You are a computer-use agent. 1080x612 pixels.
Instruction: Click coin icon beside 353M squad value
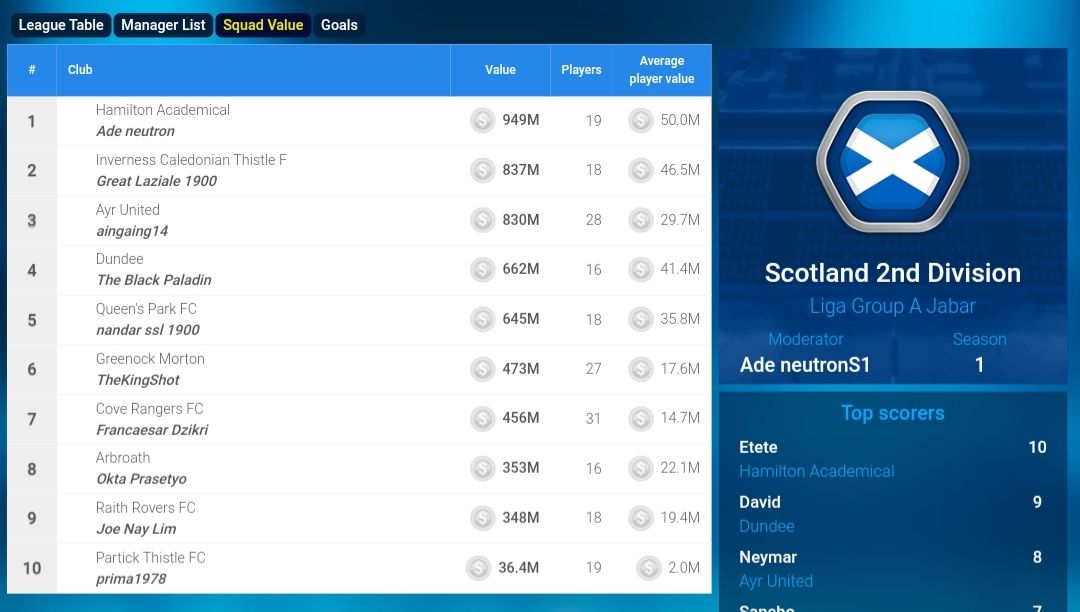pyautogui.click(x=483, y=468)
